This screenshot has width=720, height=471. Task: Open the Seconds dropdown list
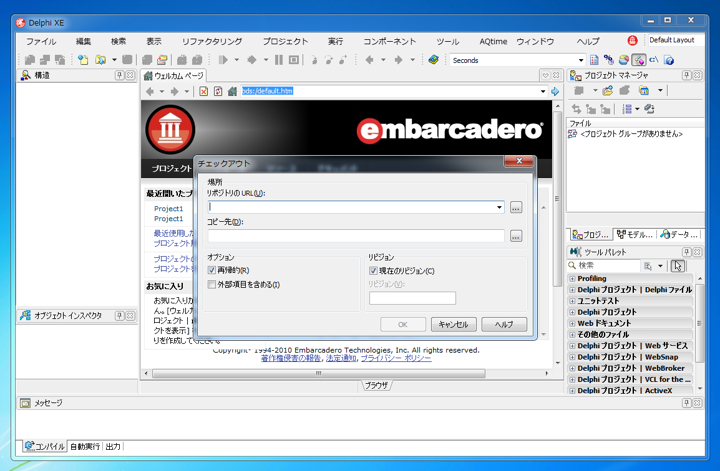(581, 60)
